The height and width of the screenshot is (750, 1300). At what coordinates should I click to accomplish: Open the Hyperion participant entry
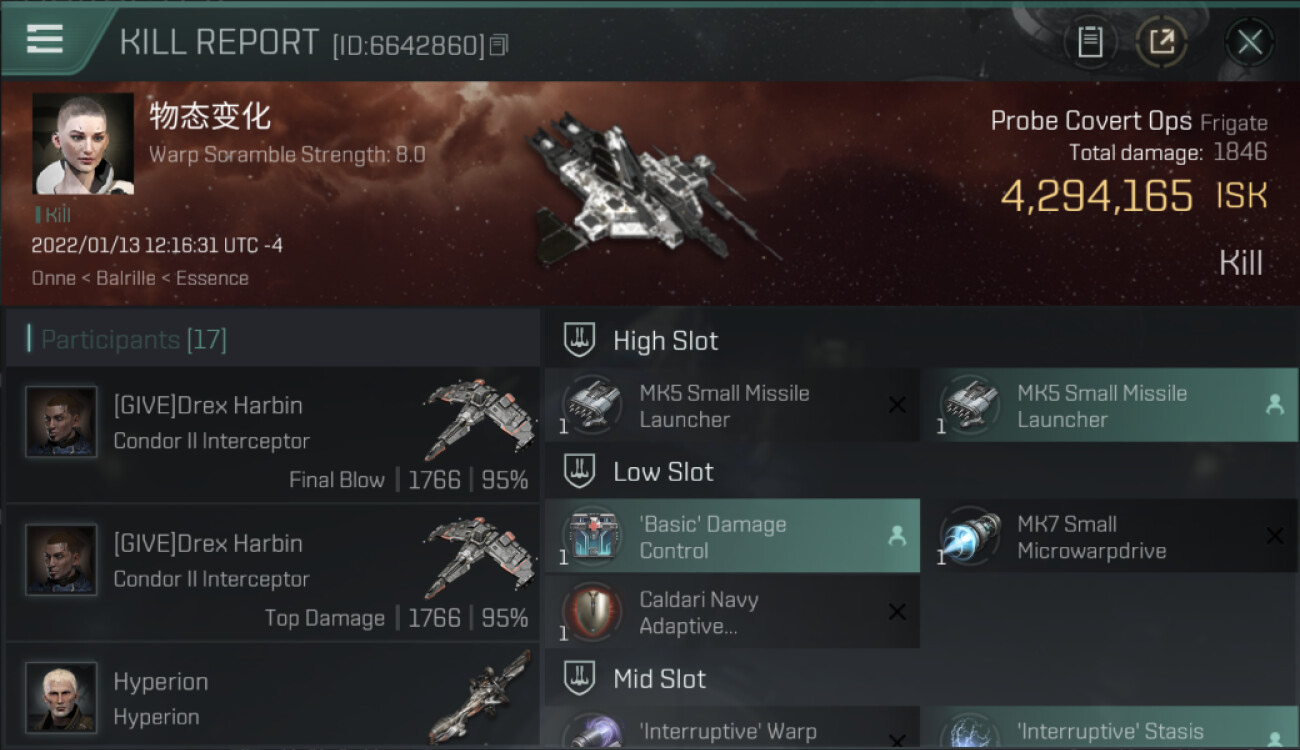(x=272, y=697)
